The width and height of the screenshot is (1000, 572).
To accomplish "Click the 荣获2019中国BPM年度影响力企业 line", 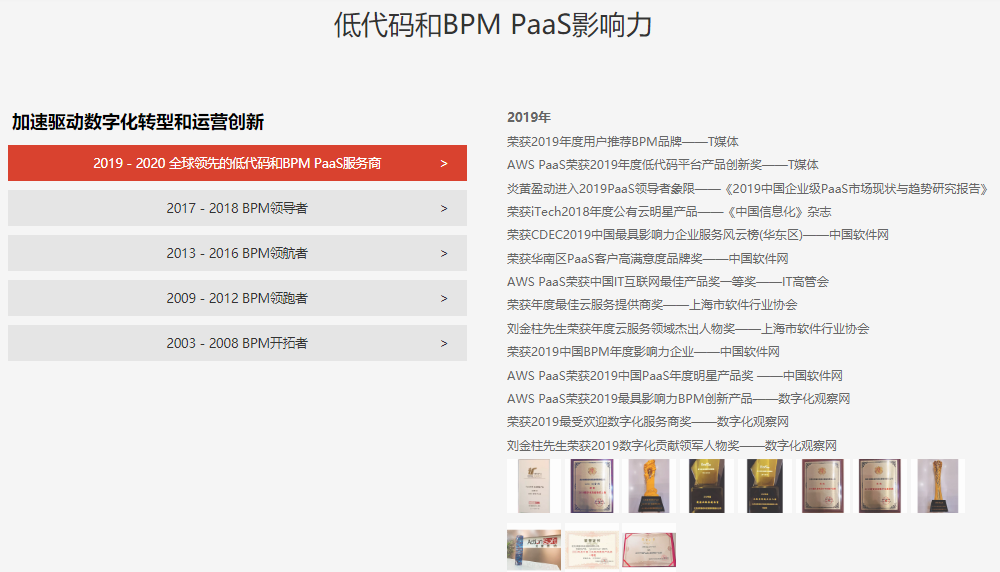I will (643, 351).
